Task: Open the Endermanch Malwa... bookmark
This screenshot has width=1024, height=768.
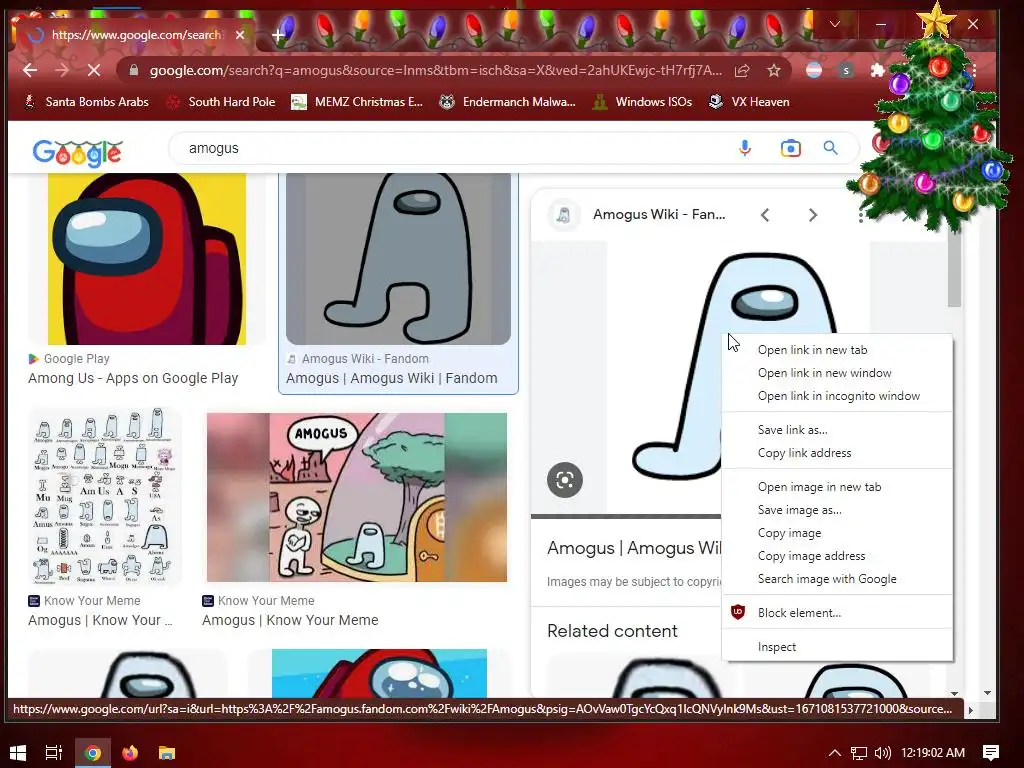Action: click(507, 102)
